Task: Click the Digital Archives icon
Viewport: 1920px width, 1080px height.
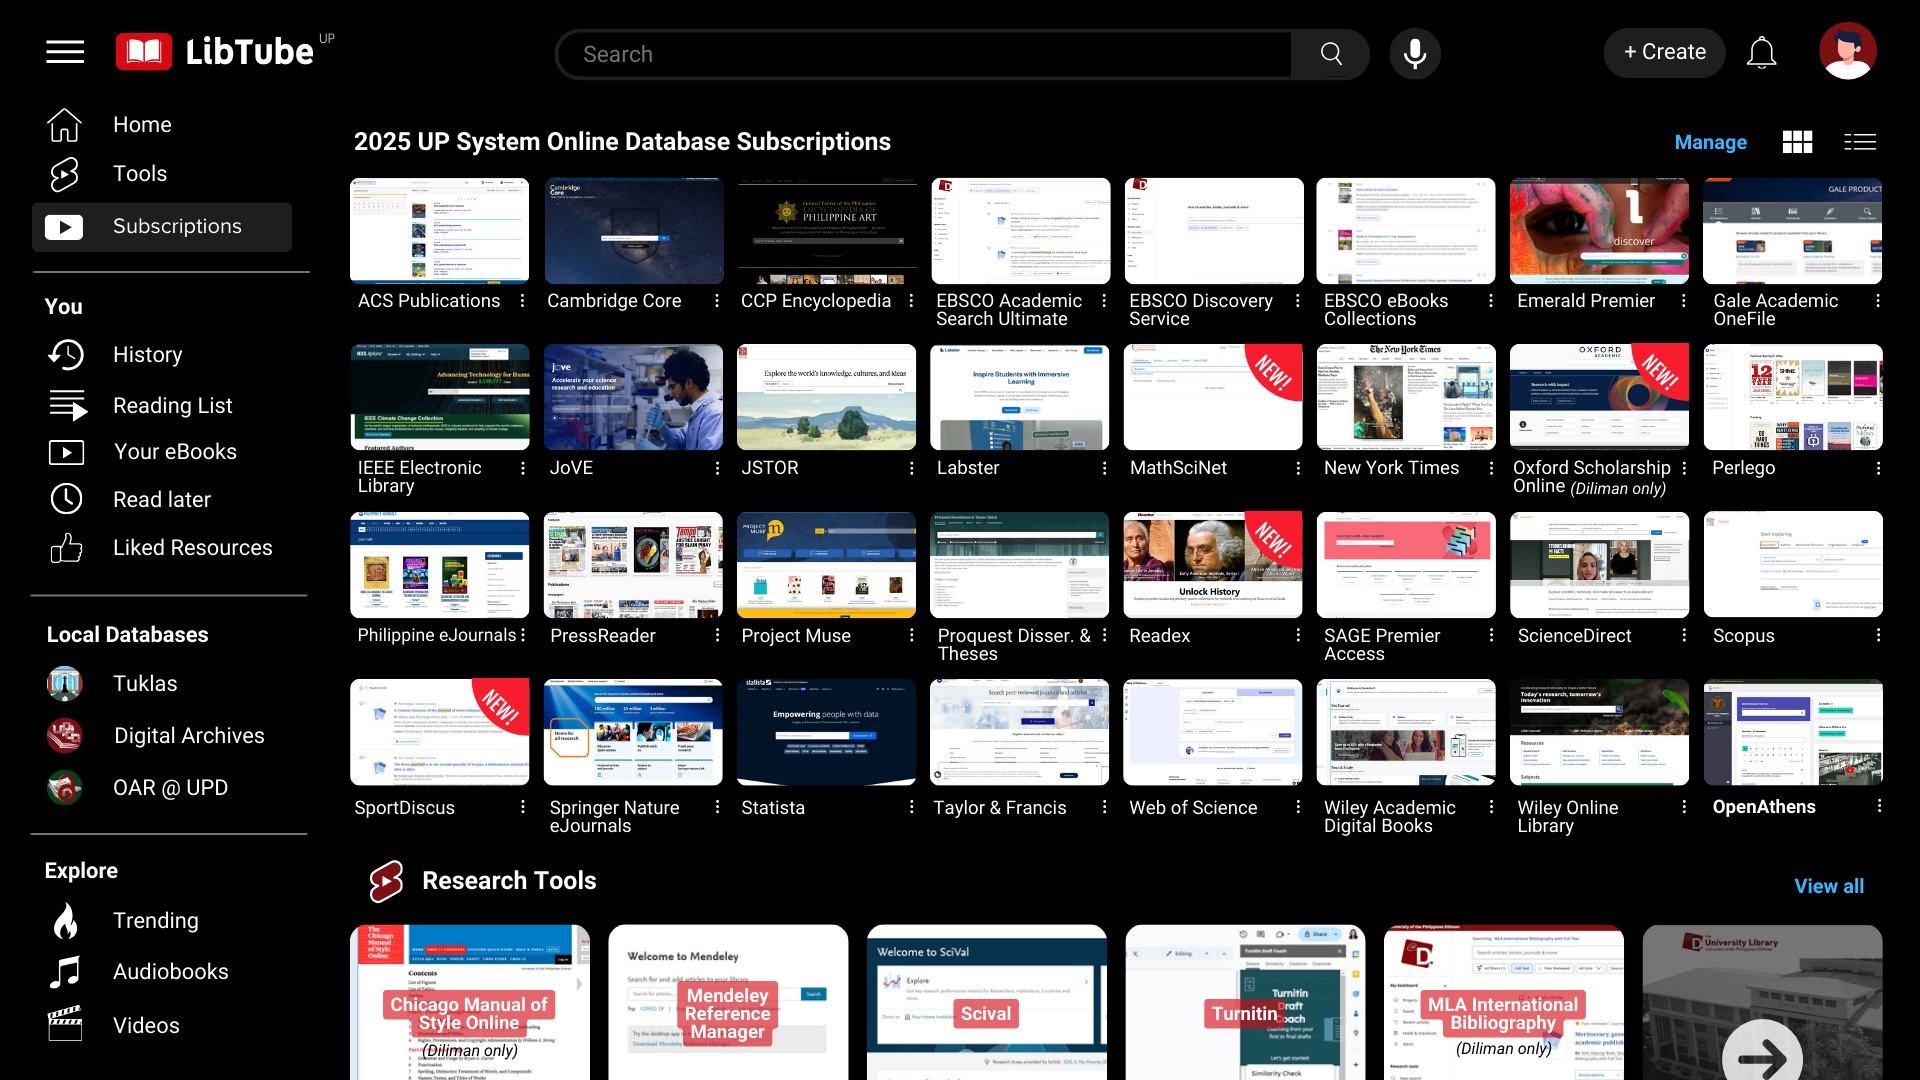Action: [65, 736]
